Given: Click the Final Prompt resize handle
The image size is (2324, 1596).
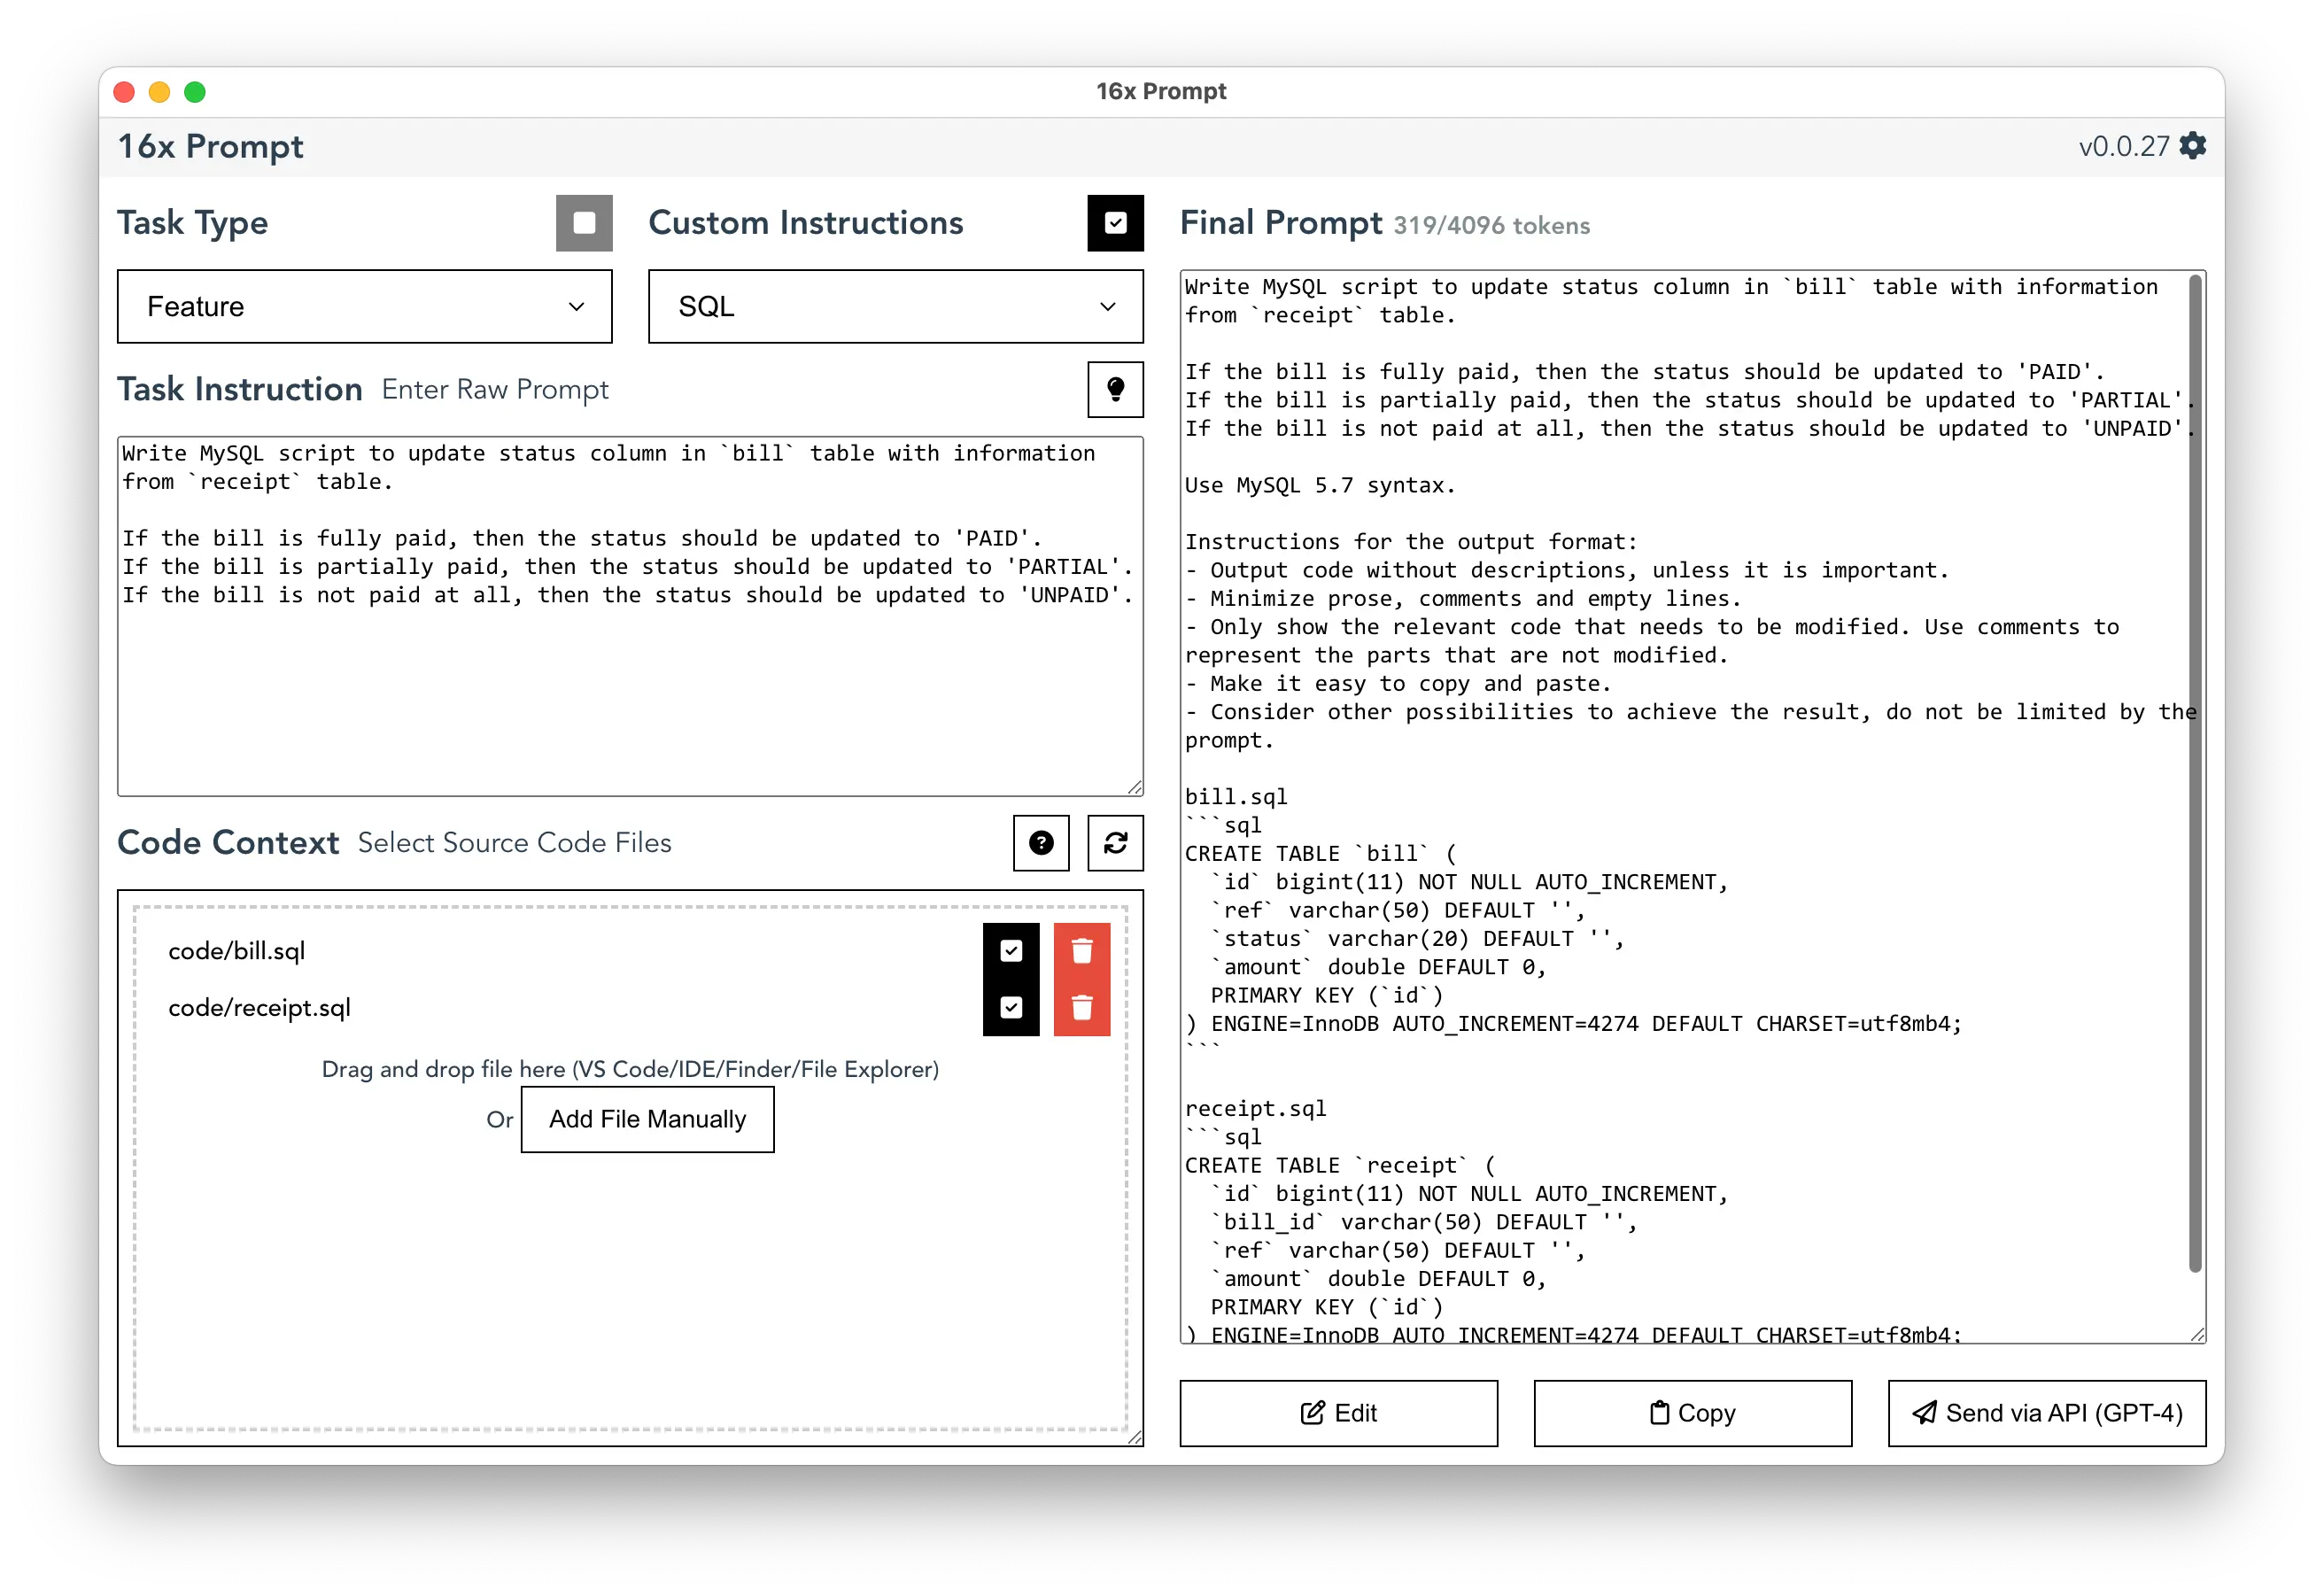Looking at the screenshot, I should click(x=2197, y=1334).
